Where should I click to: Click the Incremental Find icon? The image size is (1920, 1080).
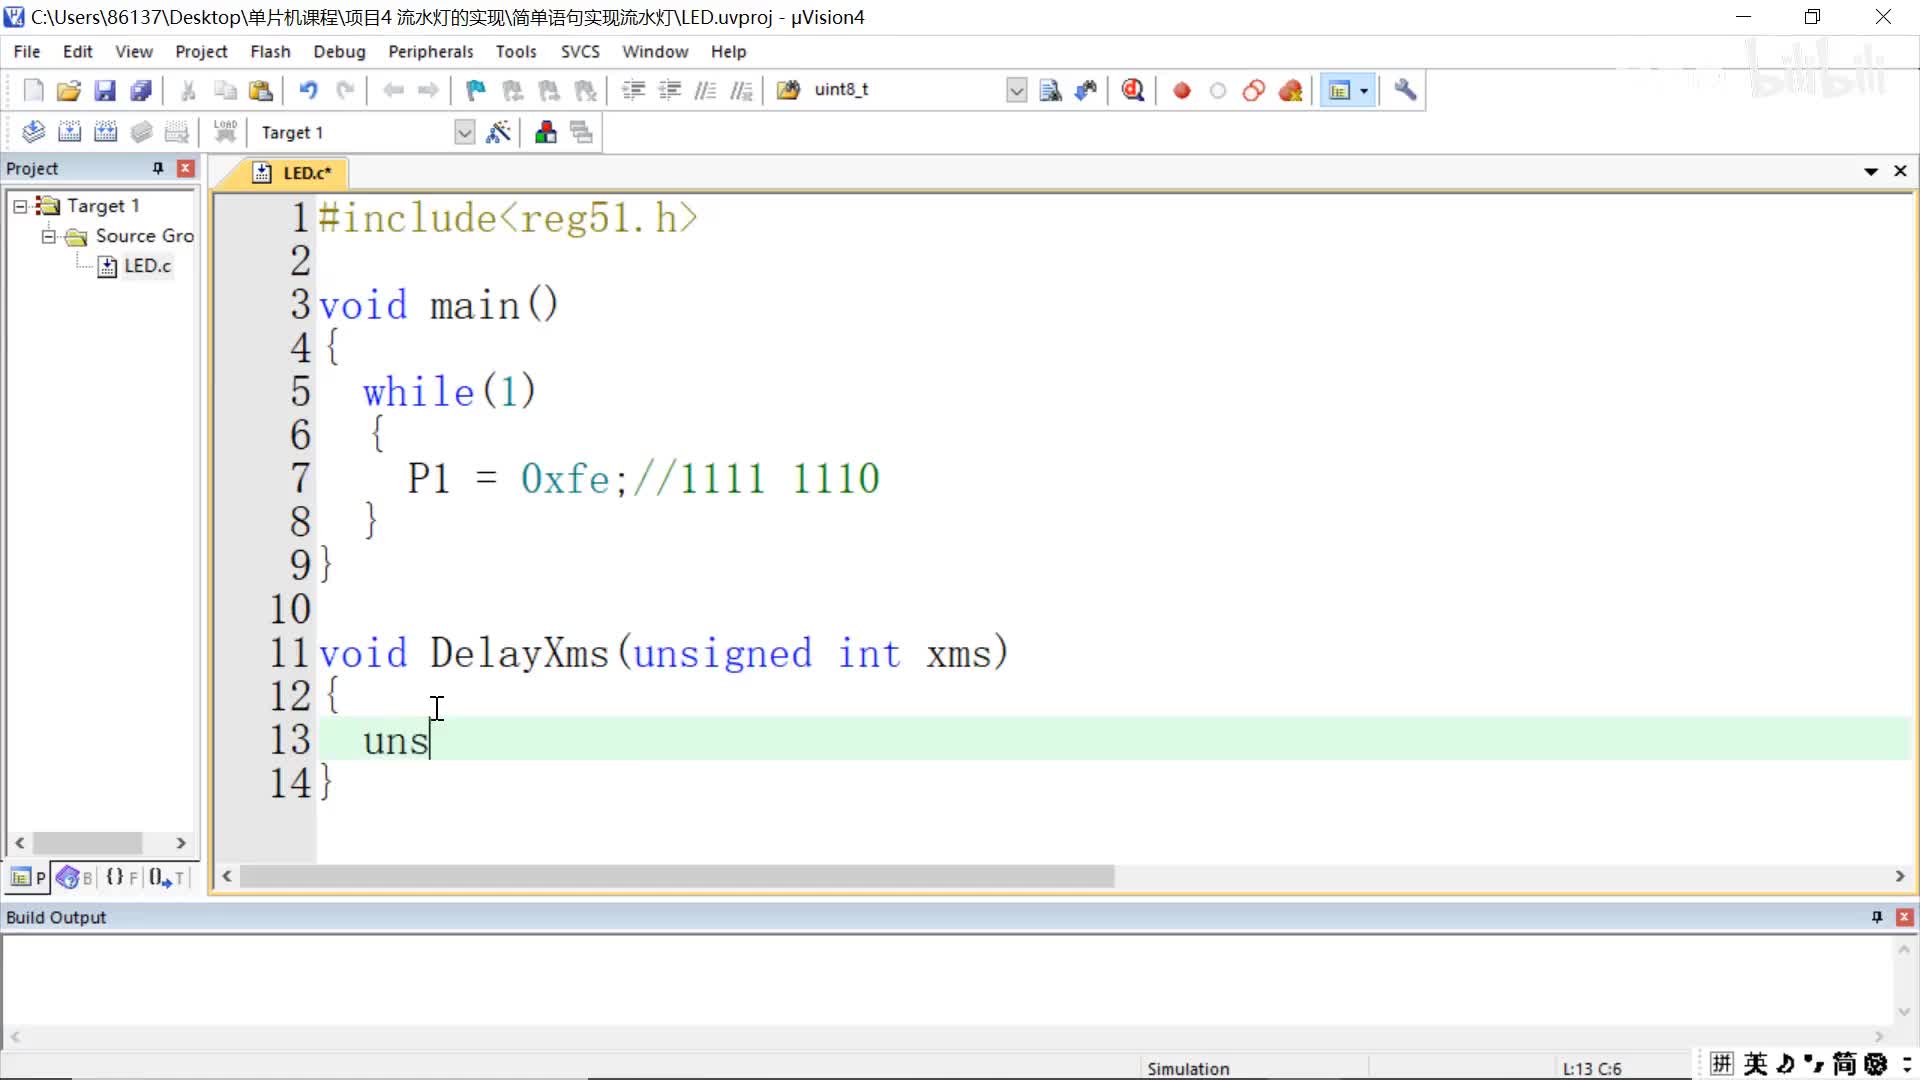click(1086, 90)
